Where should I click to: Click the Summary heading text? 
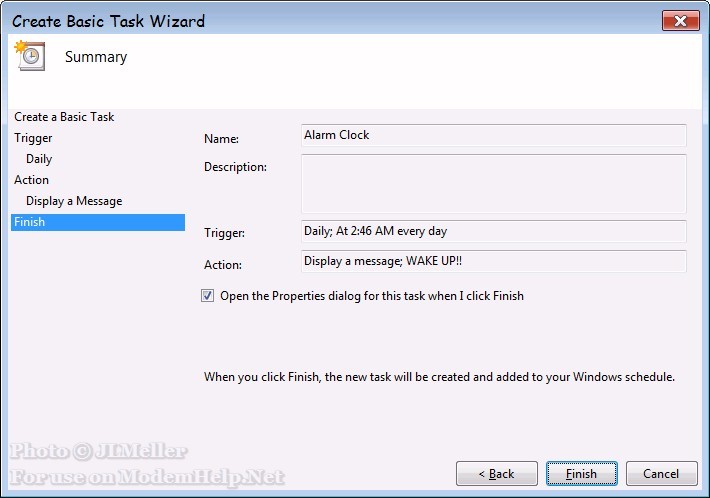pyautogui.click(x=96, y=57)
